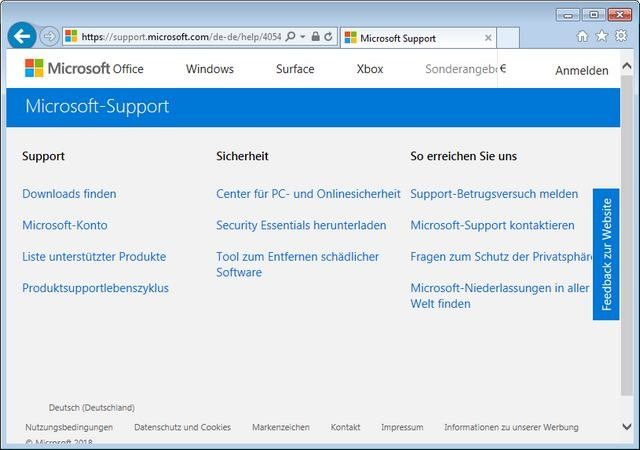Click the Anmelden sign-in link

(582, 71)
